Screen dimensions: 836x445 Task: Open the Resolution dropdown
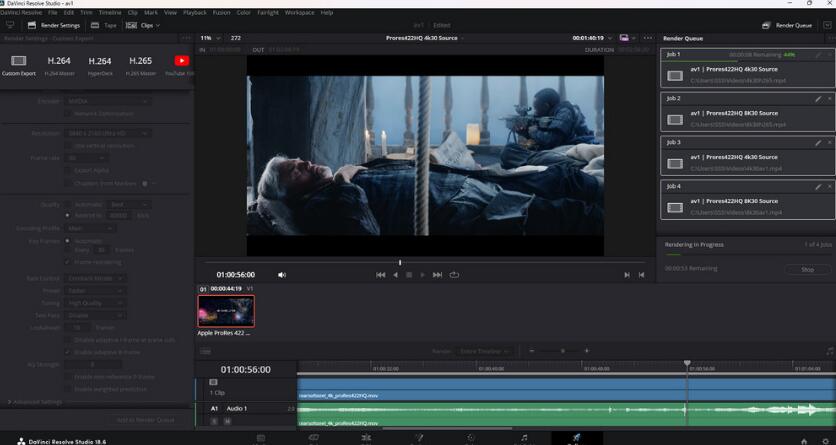click(107, 133)
